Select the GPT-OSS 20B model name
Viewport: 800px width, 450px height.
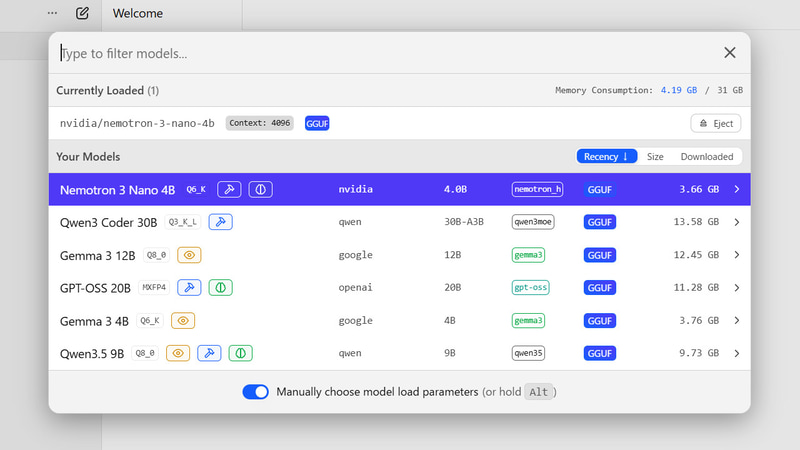pos(95,288)
